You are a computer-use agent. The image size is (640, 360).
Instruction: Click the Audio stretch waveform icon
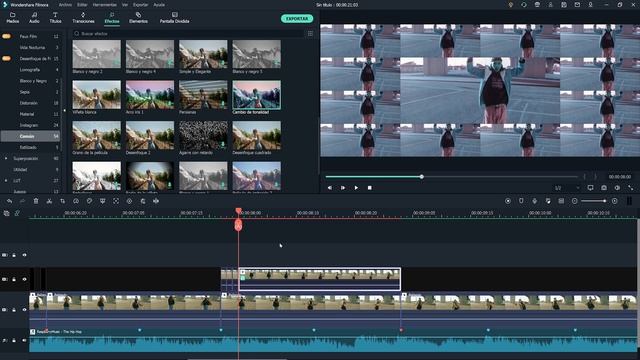pos(156,201)
